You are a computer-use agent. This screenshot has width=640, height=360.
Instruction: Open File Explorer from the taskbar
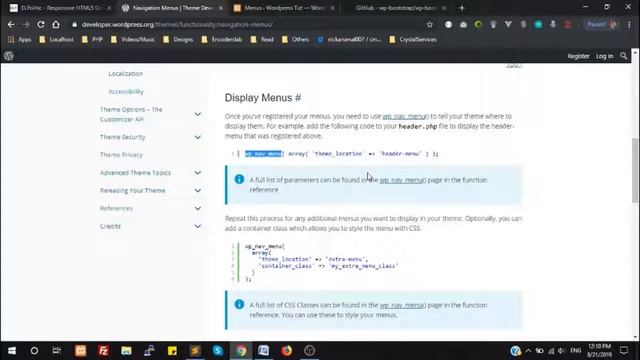pos(126,351)
